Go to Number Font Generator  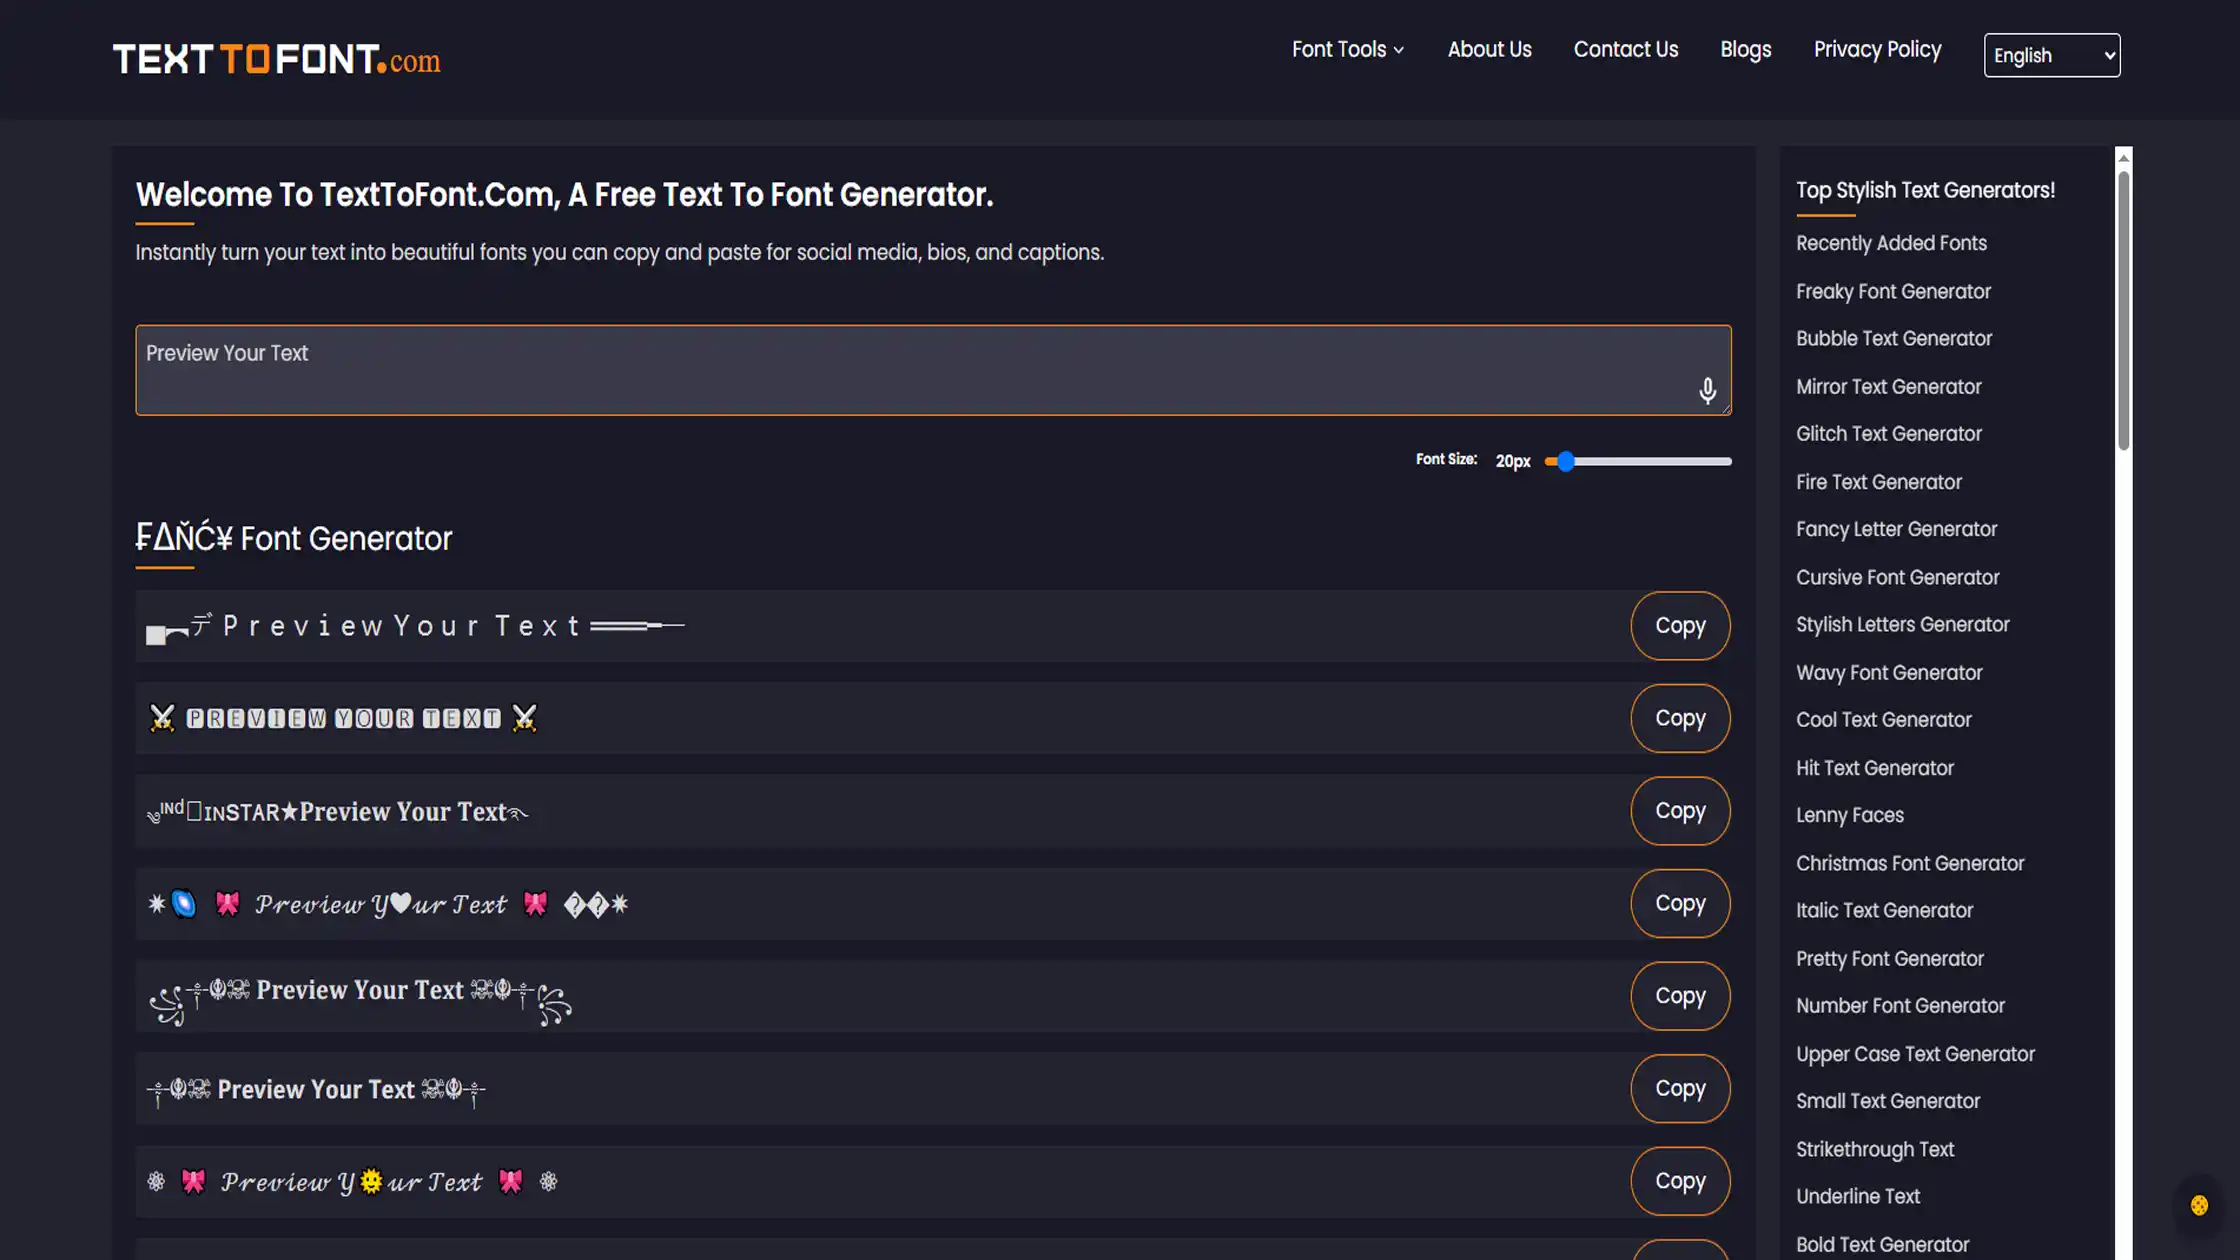pos(1900,1006)
